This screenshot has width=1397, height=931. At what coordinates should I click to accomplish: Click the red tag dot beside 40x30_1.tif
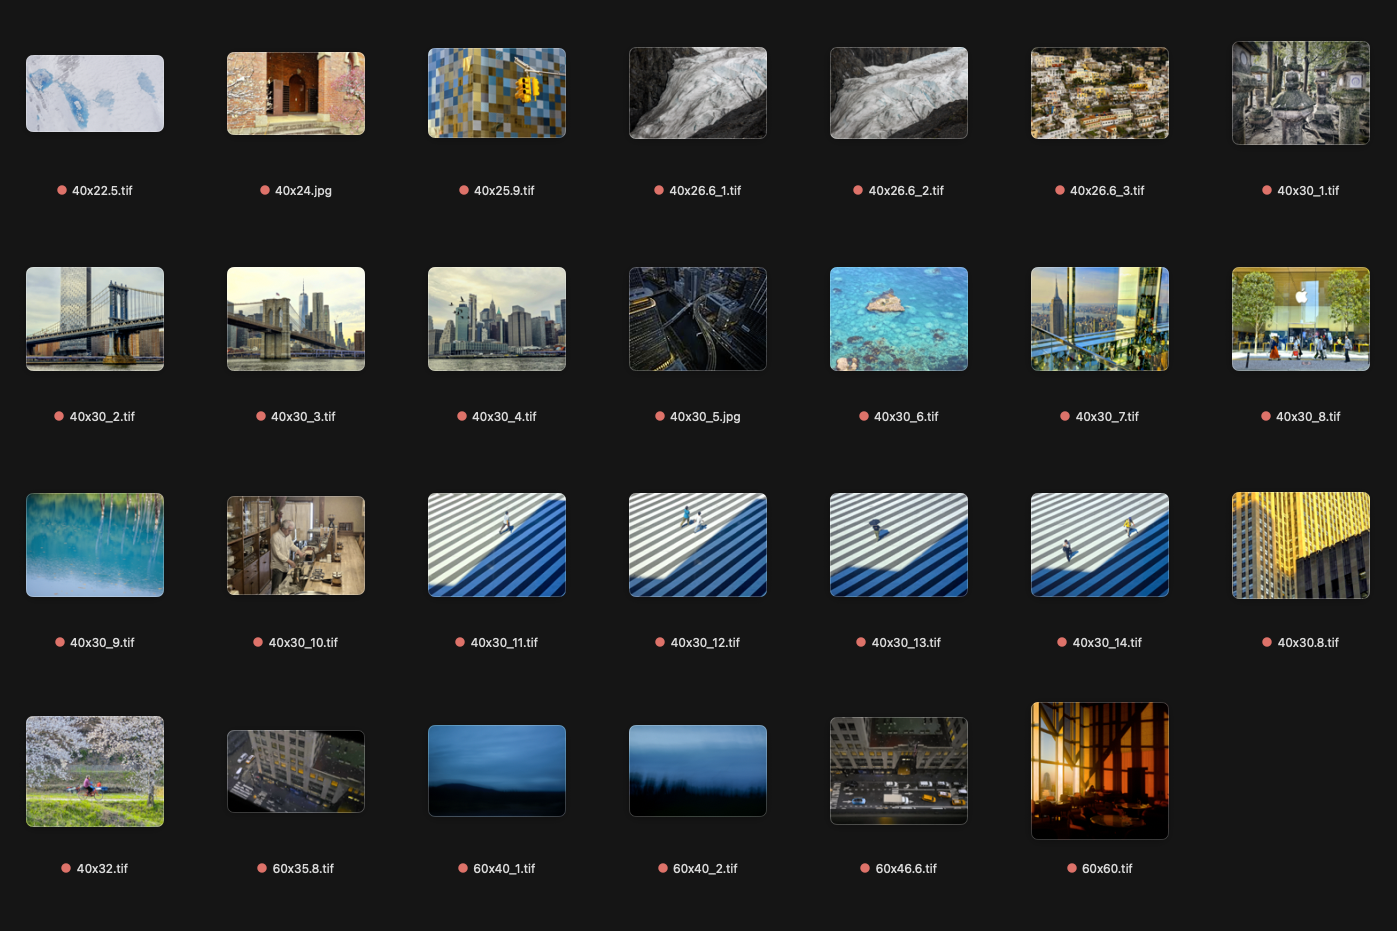coord(1267,190)
